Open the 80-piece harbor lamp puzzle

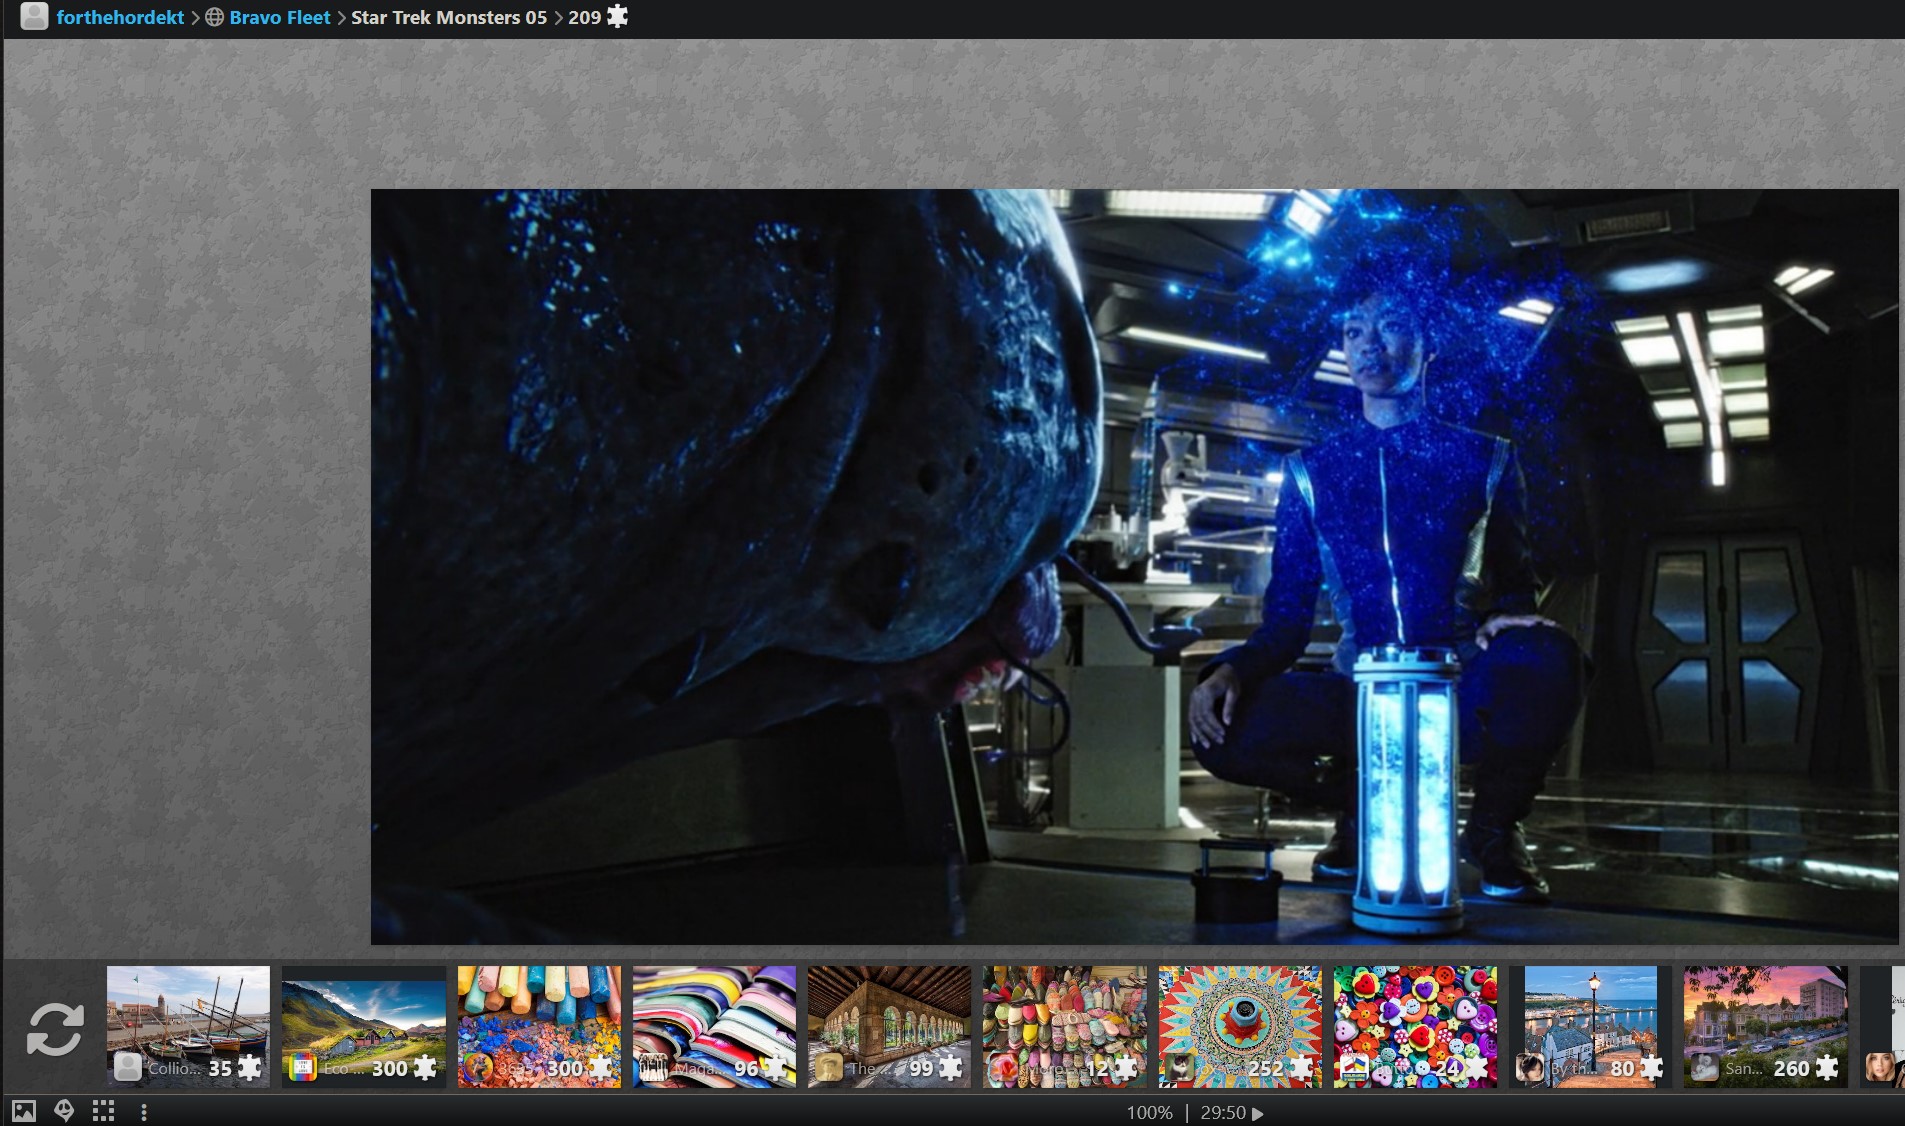click(1590, 1026)
